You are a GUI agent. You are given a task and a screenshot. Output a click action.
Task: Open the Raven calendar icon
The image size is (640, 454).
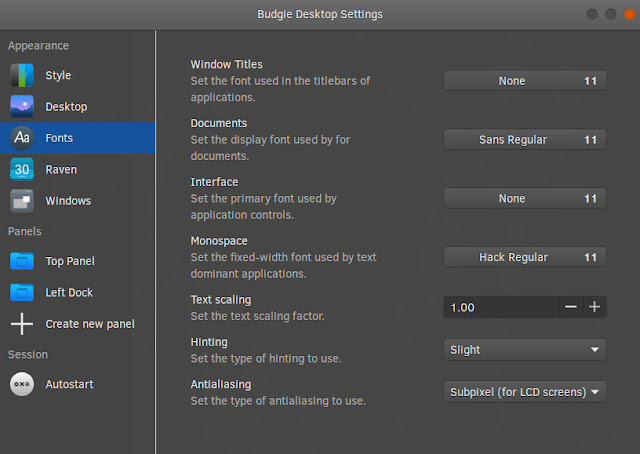22,169
